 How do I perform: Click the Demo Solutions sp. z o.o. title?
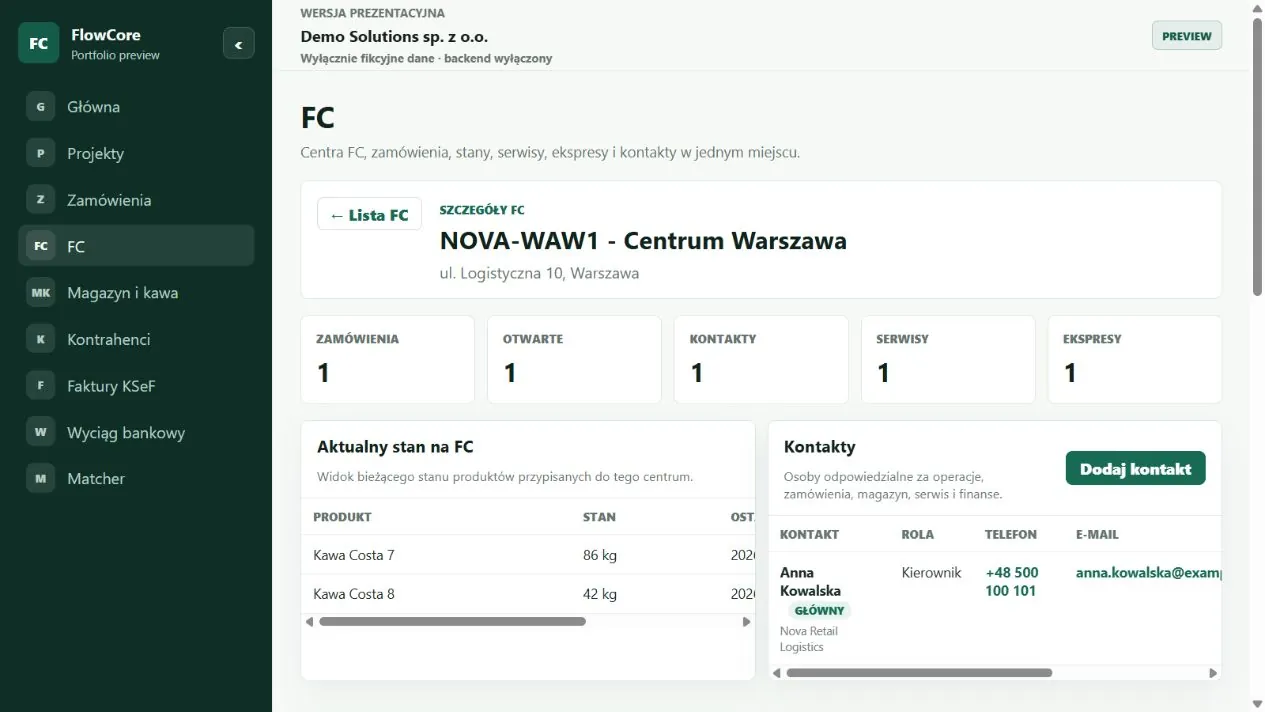point(394,36)
